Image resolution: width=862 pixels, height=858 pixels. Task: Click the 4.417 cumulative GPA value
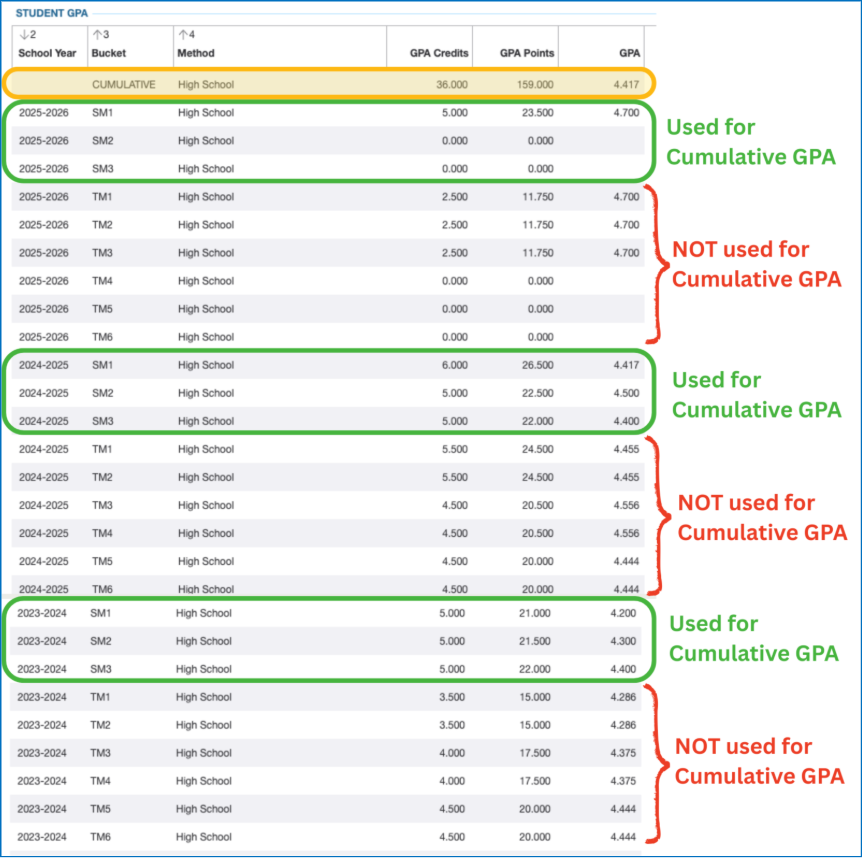tap(622, 85)
